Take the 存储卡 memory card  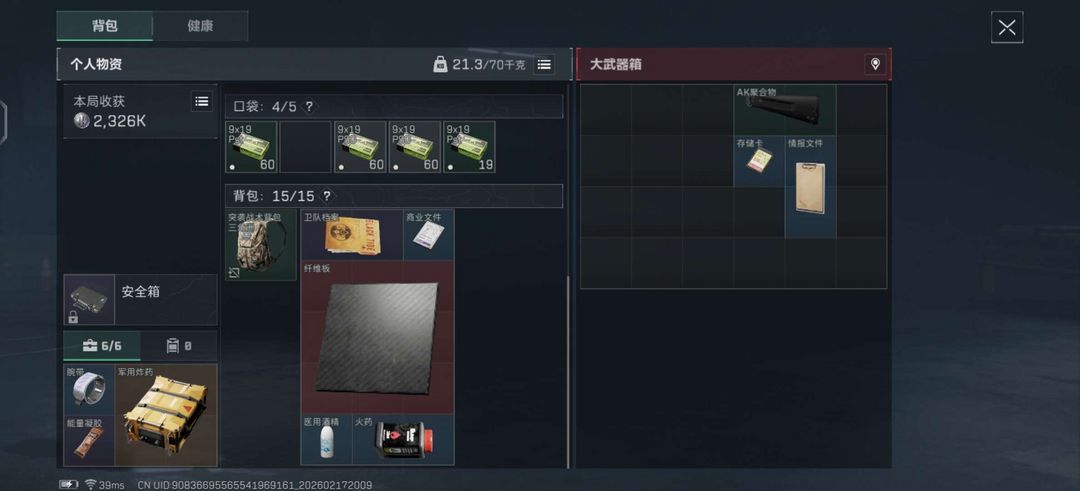point(759,160)
